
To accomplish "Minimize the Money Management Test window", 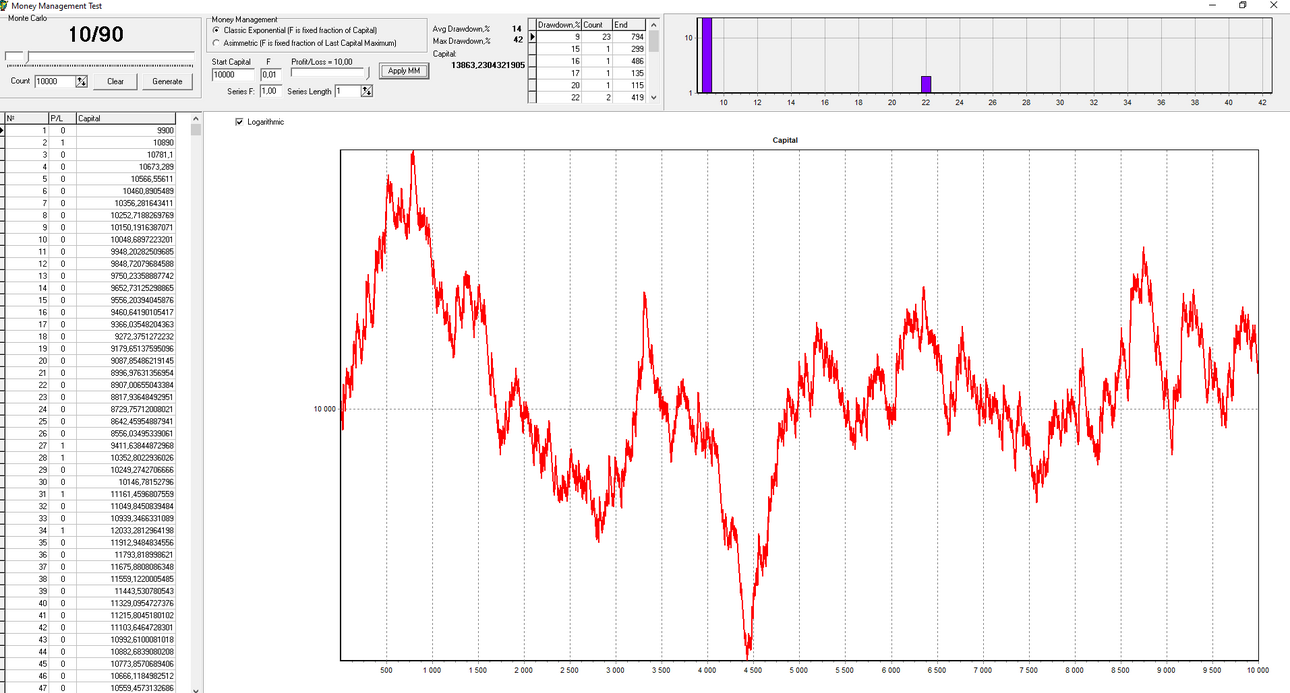I will click(1212, 5).
